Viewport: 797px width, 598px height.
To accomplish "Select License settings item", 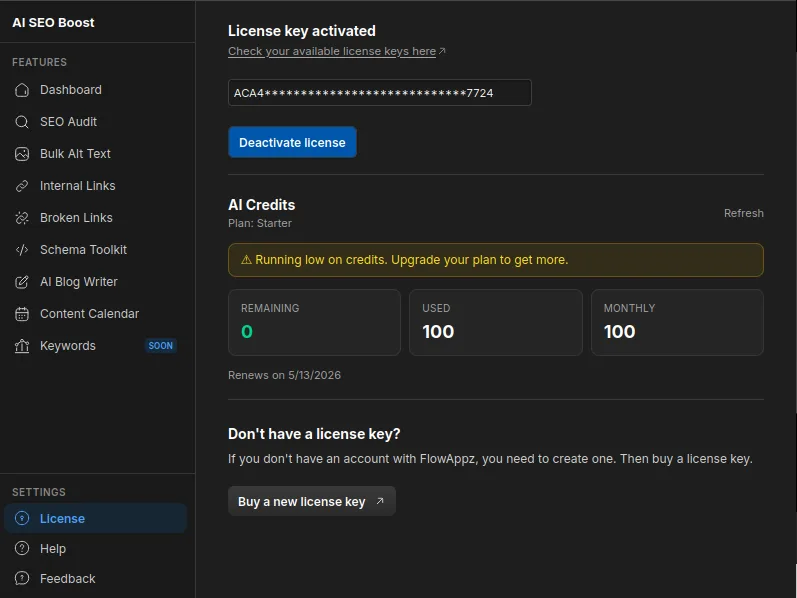I will (x=96, y=518).
